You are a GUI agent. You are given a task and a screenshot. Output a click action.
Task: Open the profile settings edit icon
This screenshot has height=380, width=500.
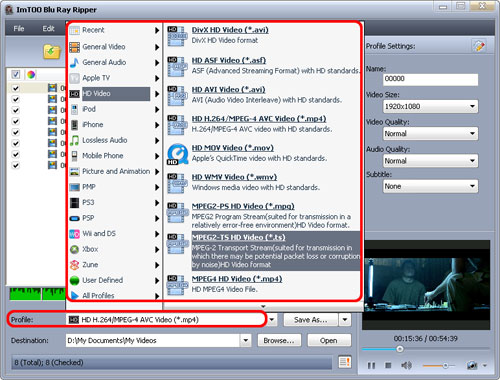click(479, 46)
